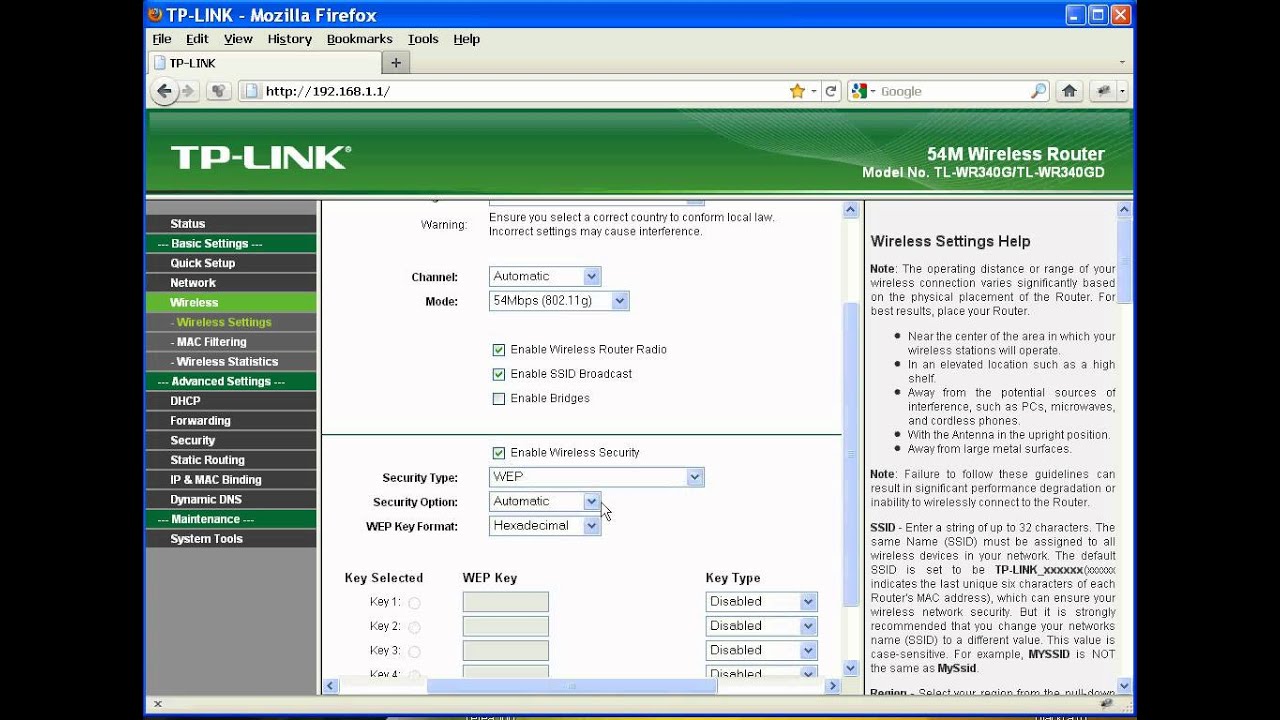Select the Key 2 radio button

pos(414,627)
